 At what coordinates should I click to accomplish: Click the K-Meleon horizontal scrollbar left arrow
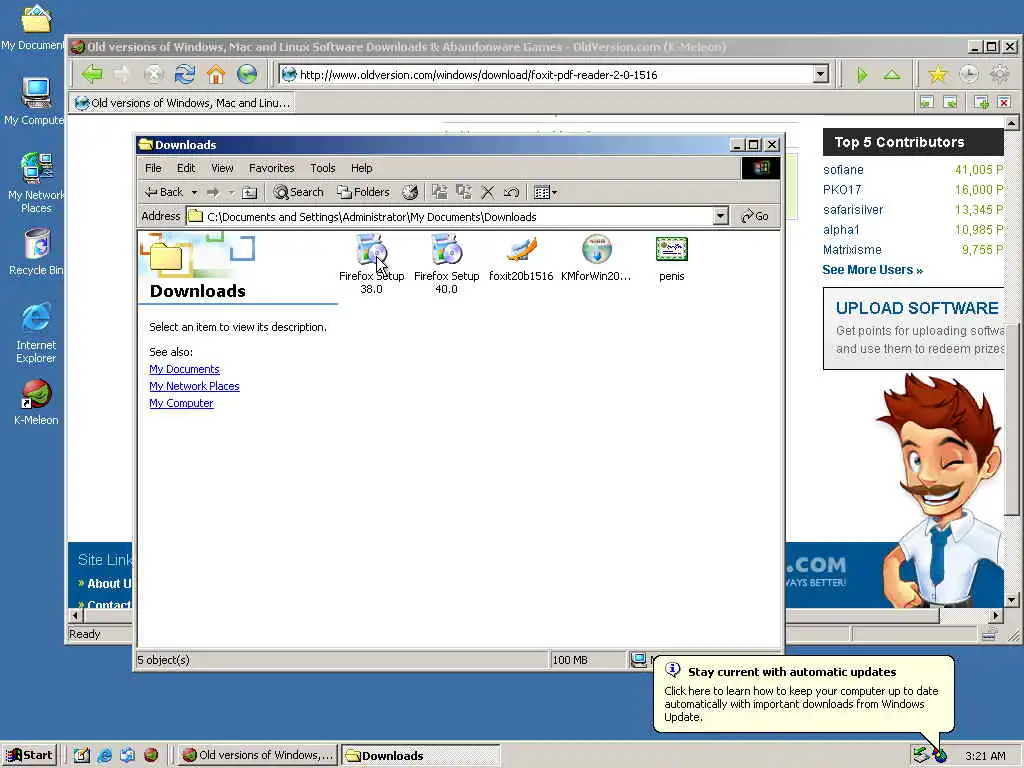(x=76, y=615)
